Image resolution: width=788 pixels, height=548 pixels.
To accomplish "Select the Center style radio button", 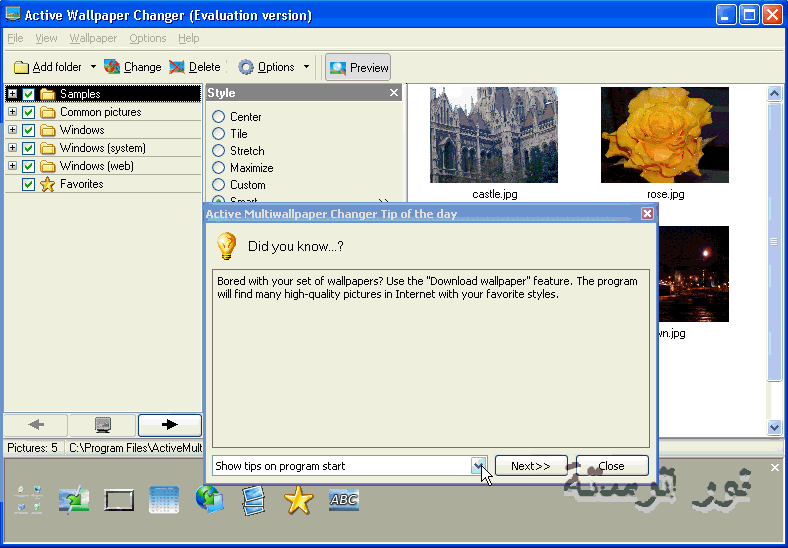I will tap(218, 117).
